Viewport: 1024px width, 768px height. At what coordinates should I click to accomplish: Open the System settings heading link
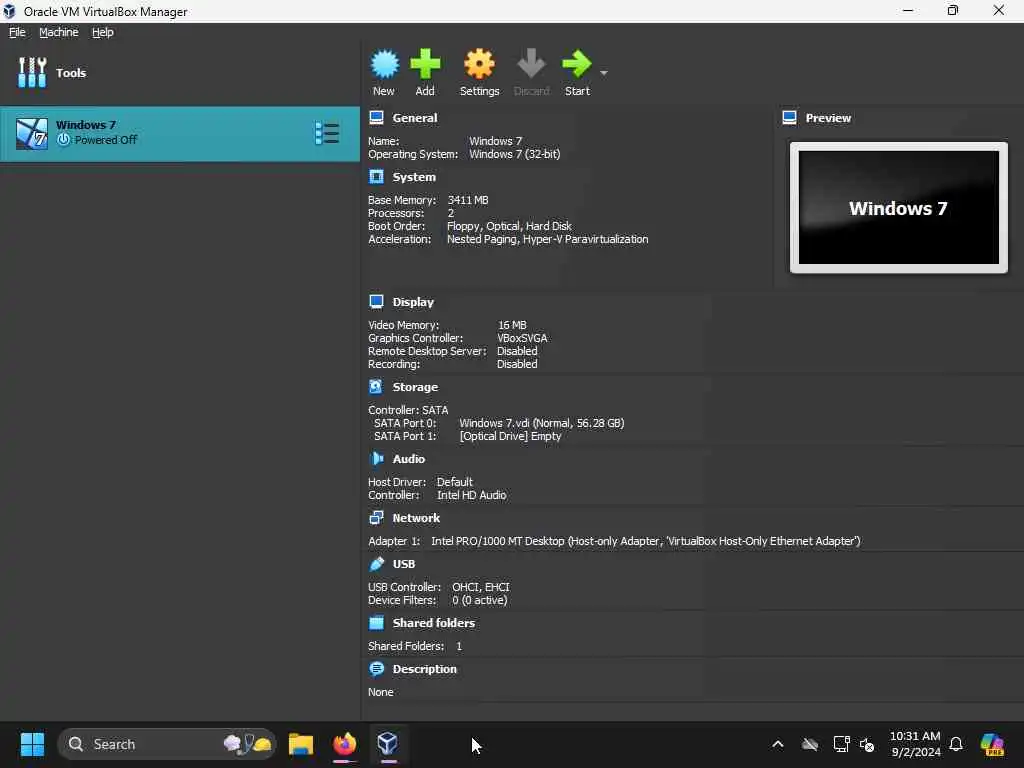[x=414, y=177]
